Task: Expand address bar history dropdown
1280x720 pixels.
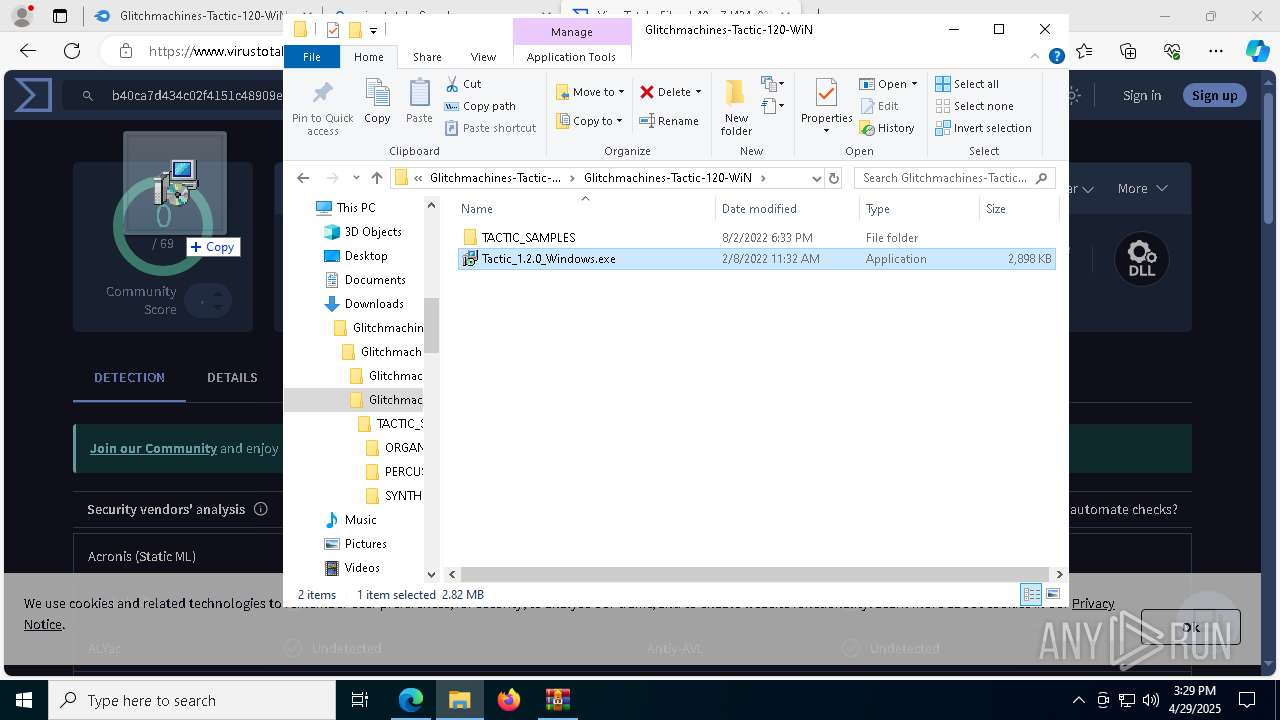Action: pos(817,178)
